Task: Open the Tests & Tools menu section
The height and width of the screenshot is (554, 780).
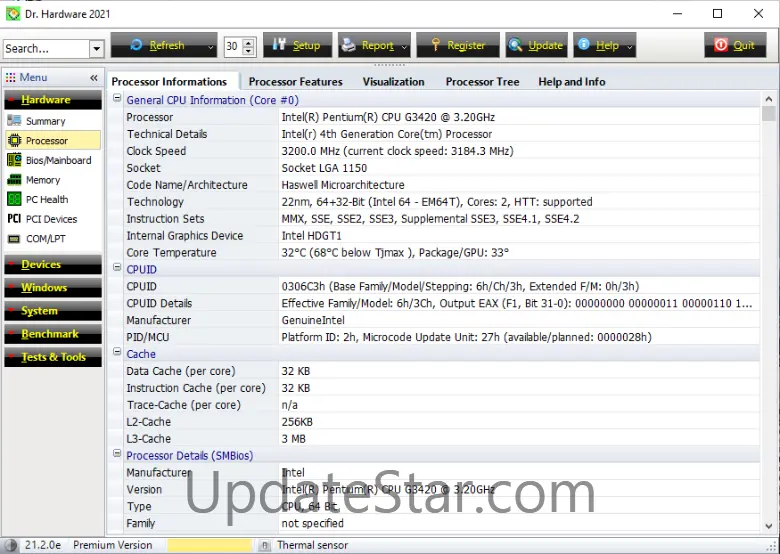Action: pyautogui.click(x=53, y=358)
